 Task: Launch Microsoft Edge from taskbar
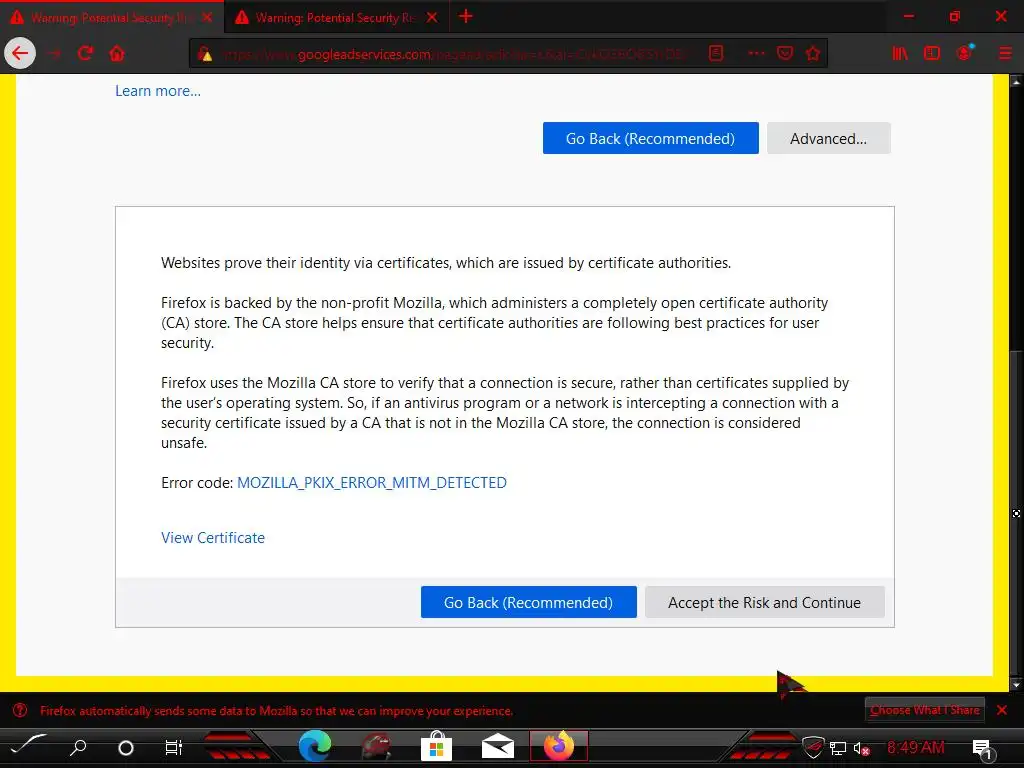315,746
